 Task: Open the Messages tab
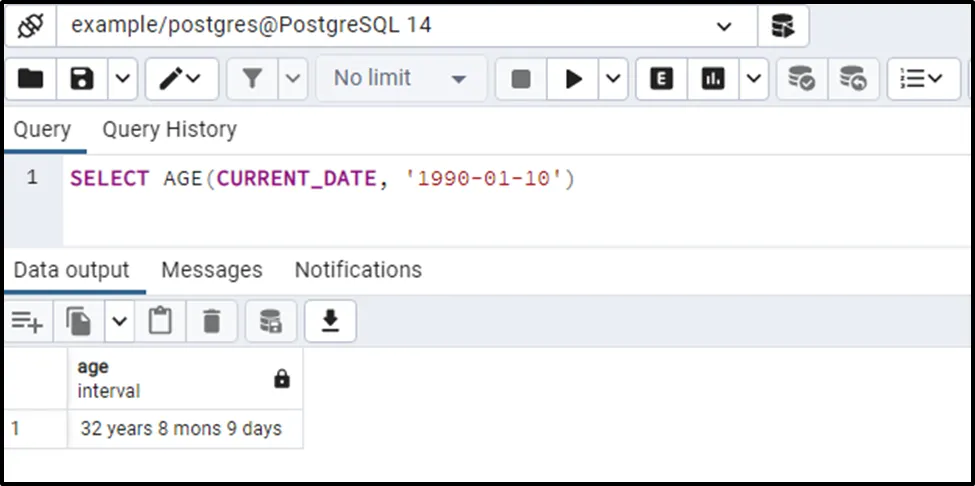point(211,270)
